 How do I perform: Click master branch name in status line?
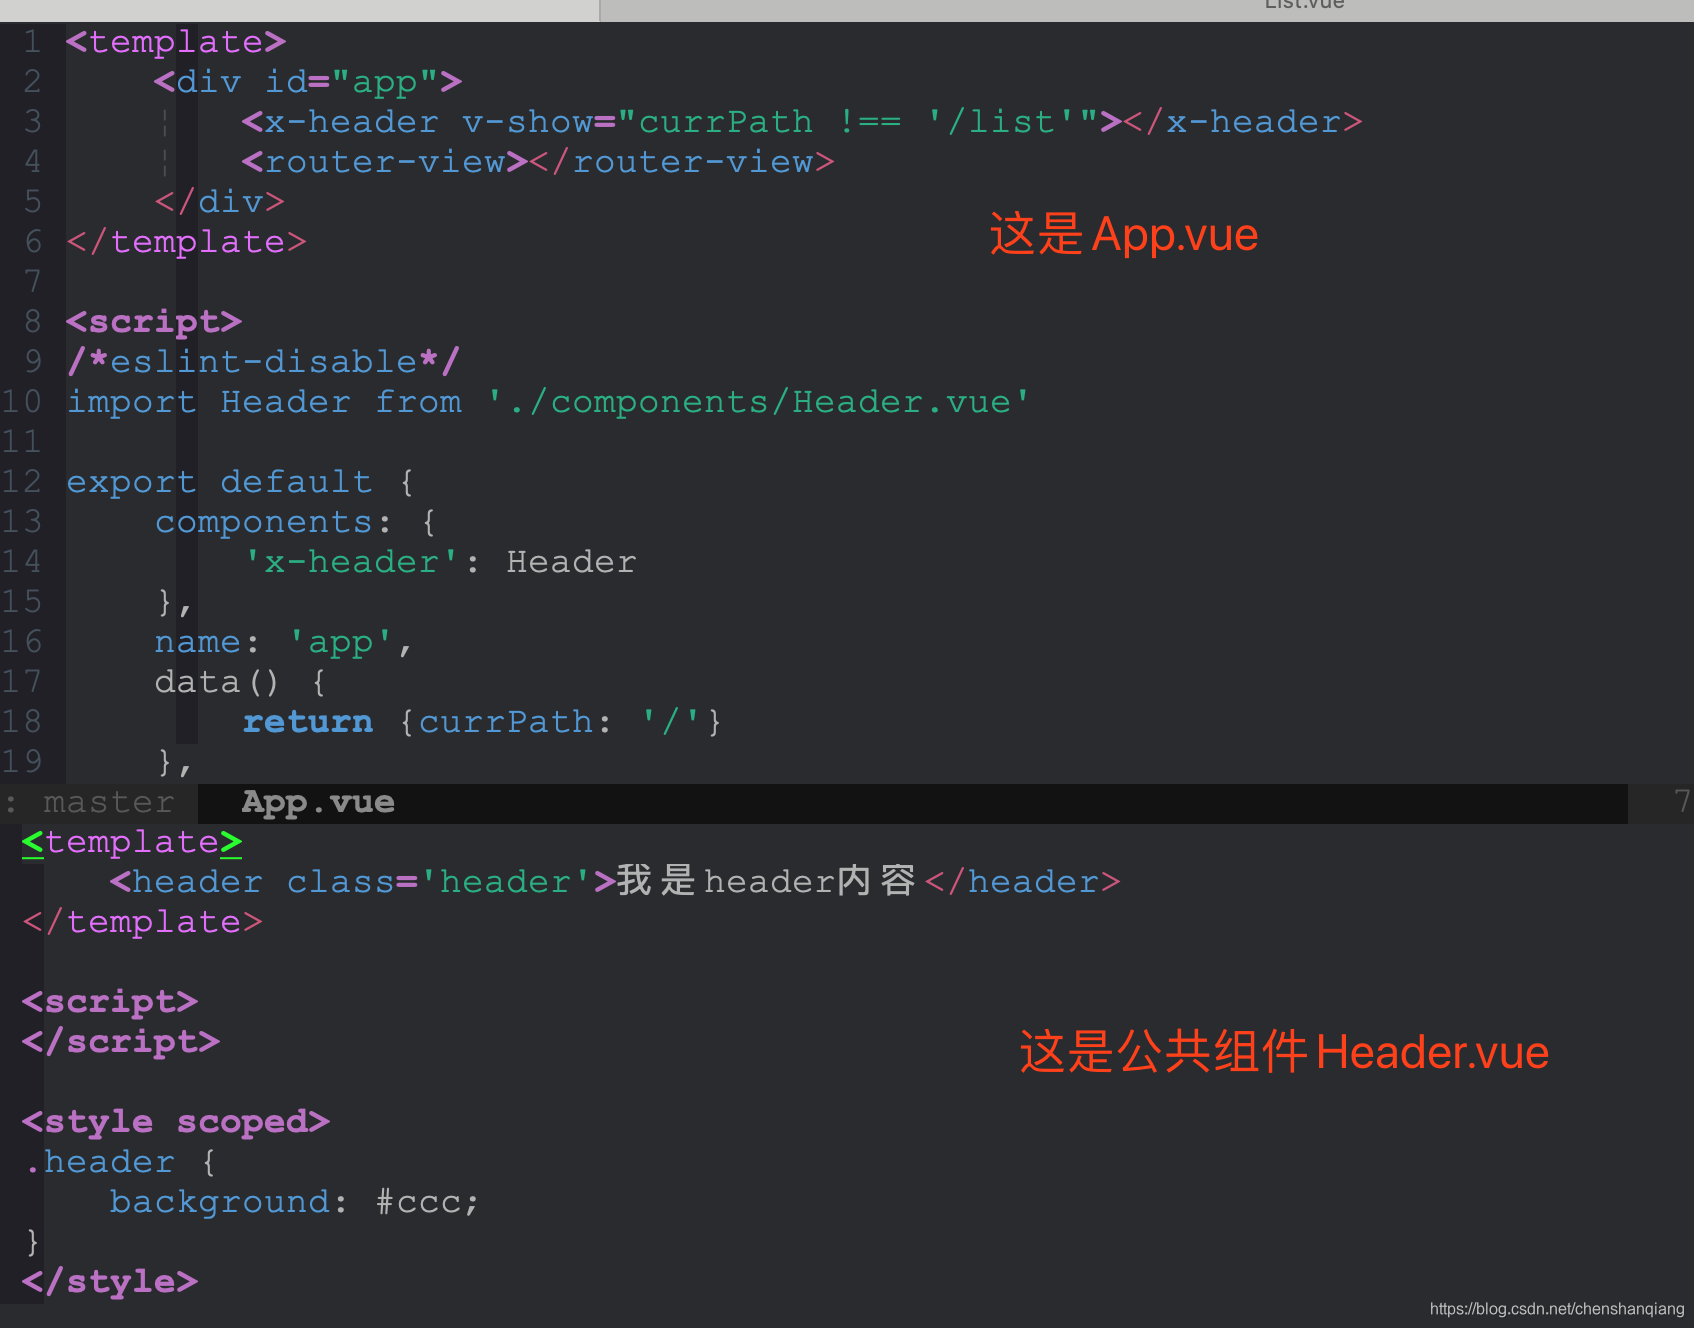[x=109, y=803]
